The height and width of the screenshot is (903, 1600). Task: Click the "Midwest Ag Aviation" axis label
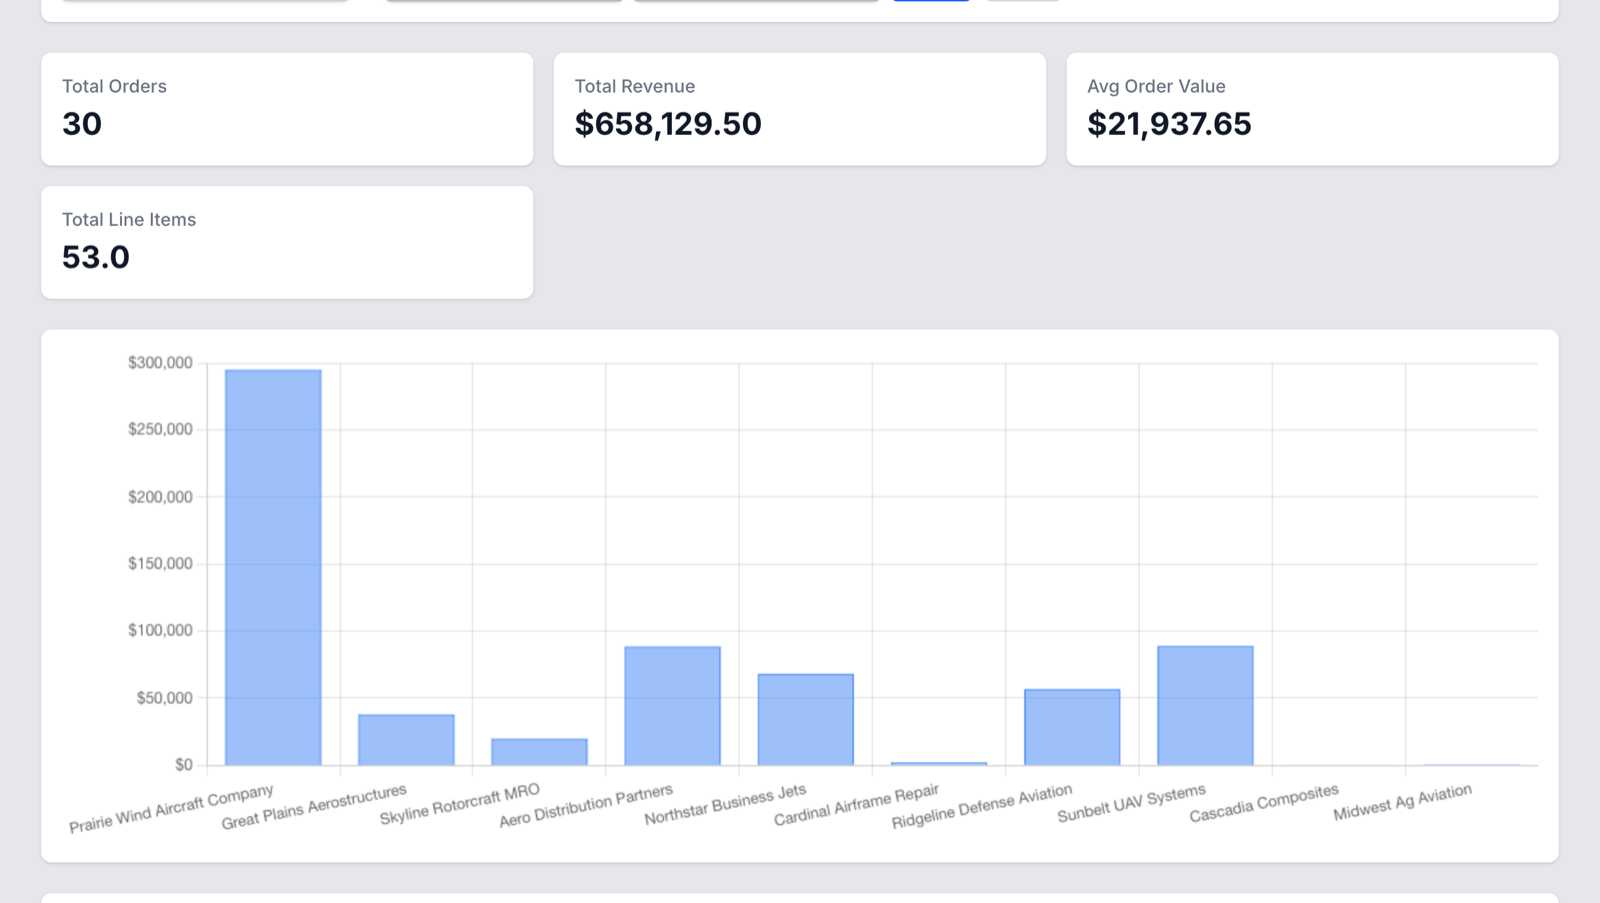(x=1402, y=803)
